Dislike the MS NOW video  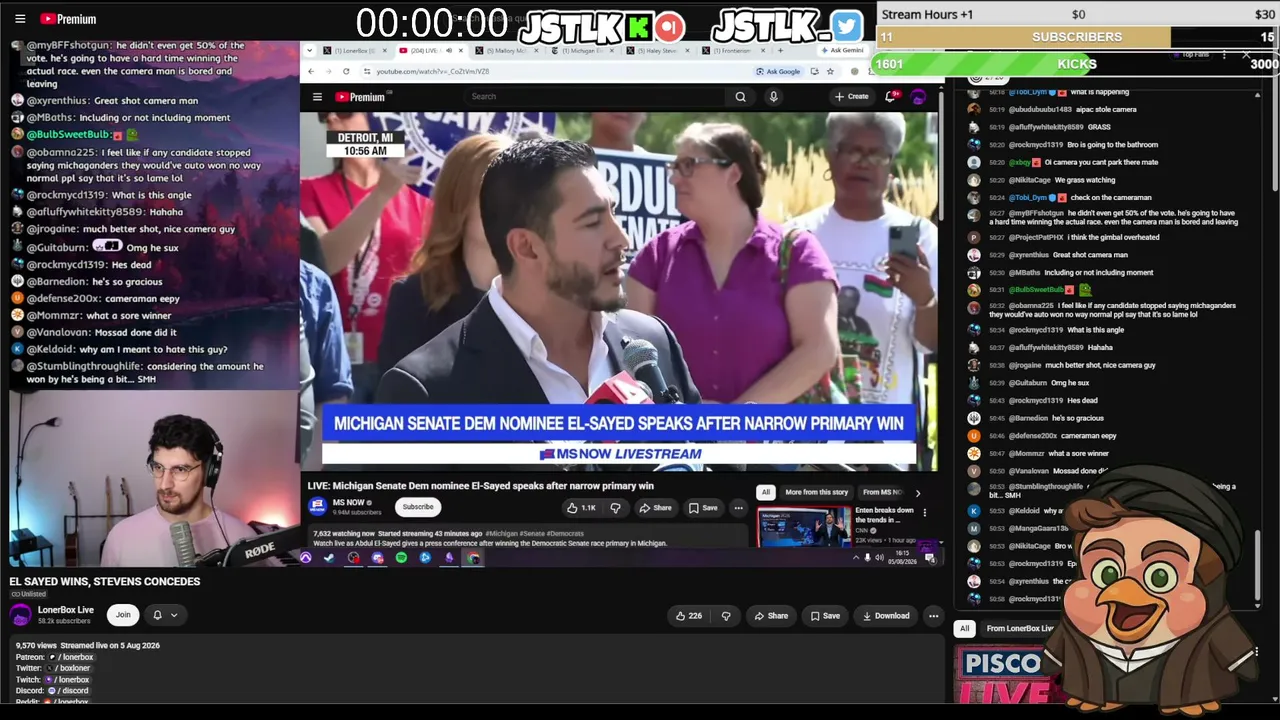pos(615,508)
